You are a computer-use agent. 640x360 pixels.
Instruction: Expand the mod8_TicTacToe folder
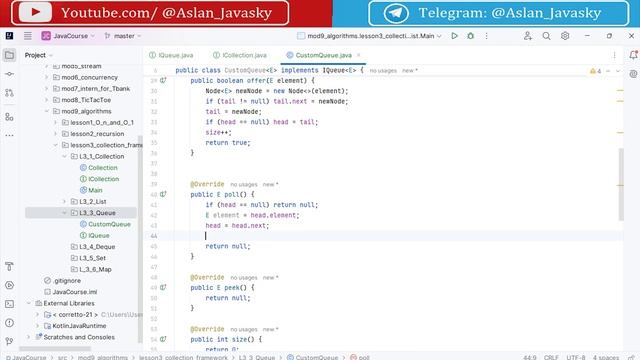pos(47,100)
